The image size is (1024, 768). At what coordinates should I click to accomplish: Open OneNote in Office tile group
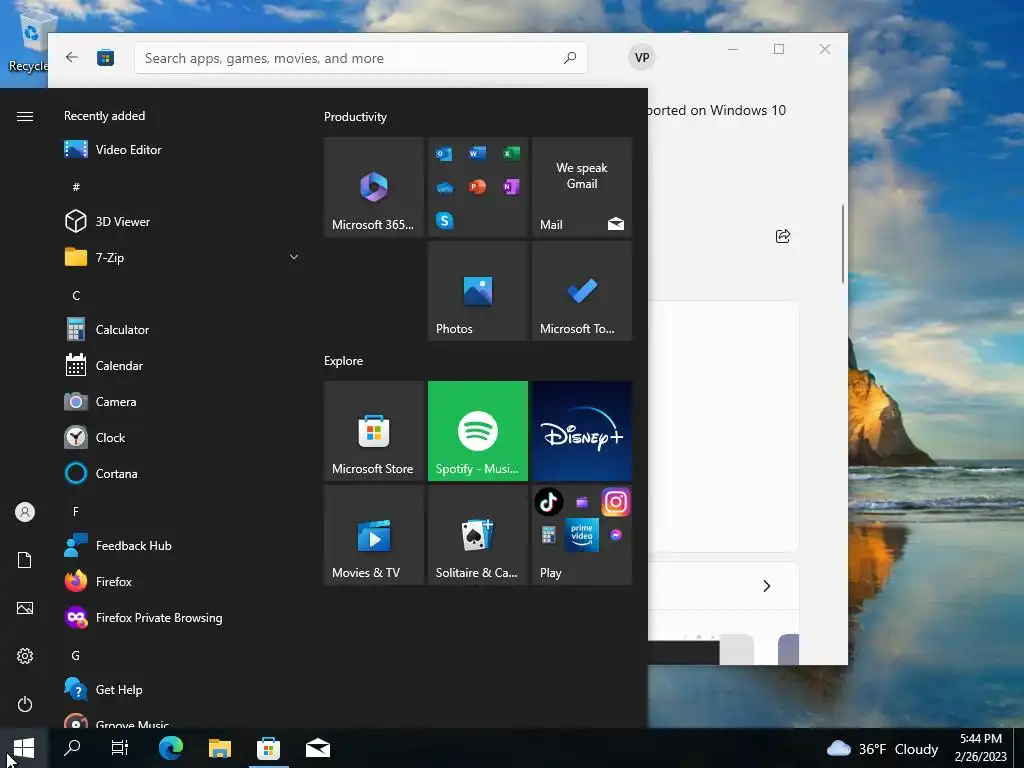511,187
